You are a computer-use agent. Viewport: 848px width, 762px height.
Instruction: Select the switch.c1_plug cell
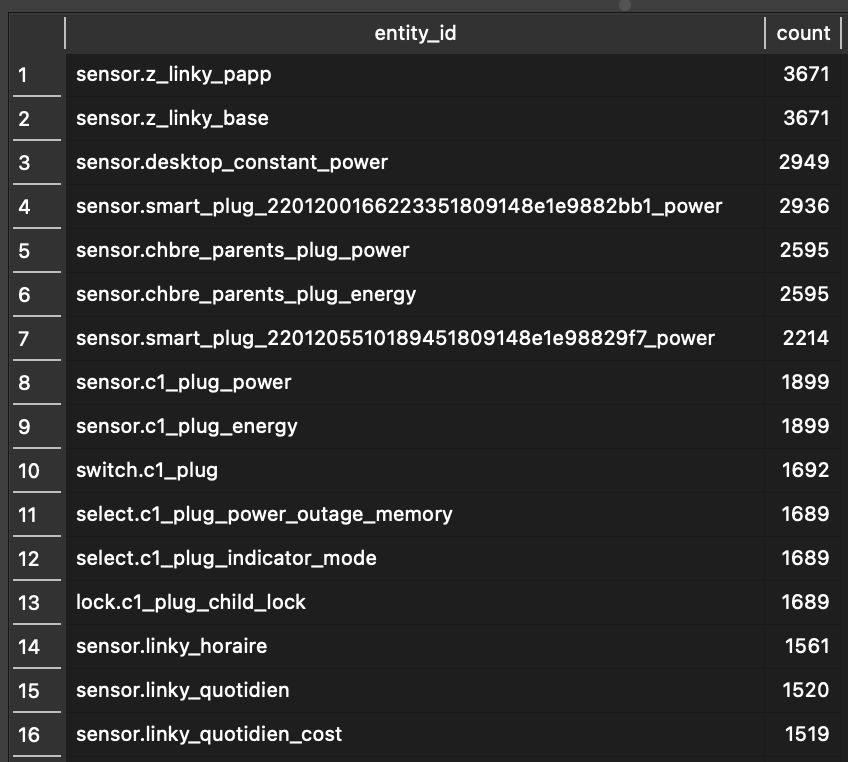point(415,471)
